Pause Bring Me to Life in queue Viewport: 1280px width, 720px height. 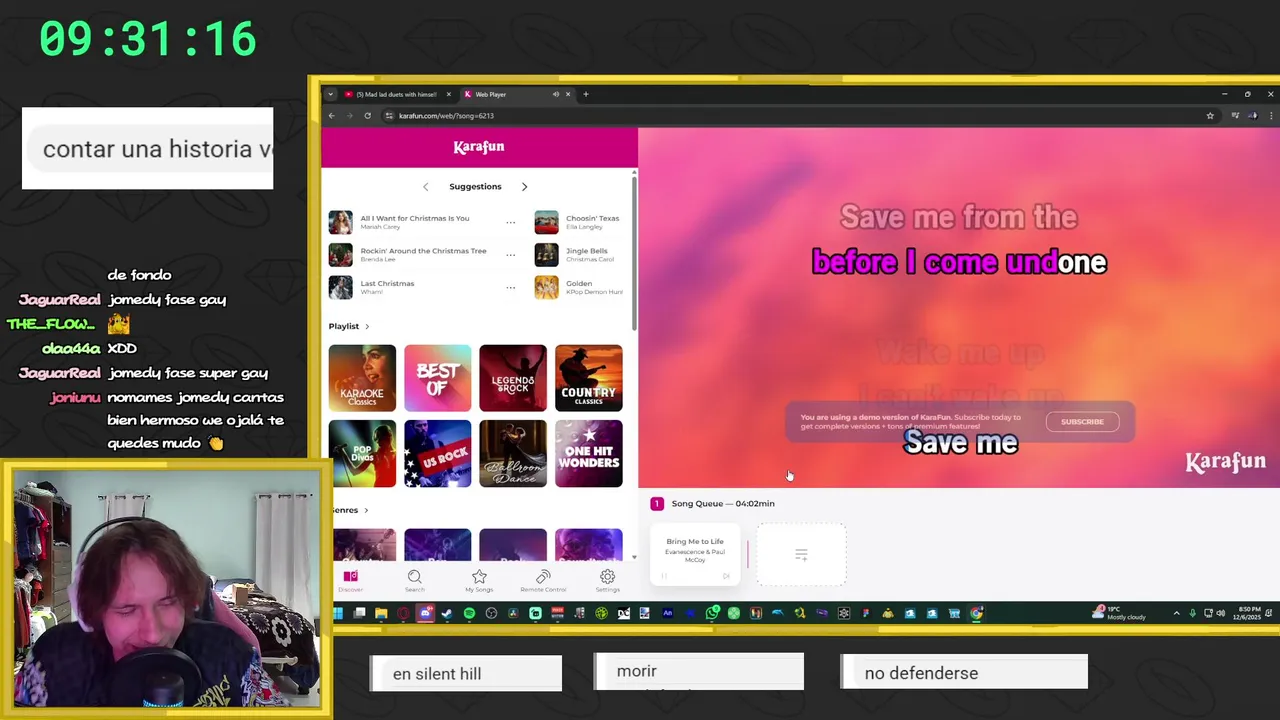click(x=664, y=576)
